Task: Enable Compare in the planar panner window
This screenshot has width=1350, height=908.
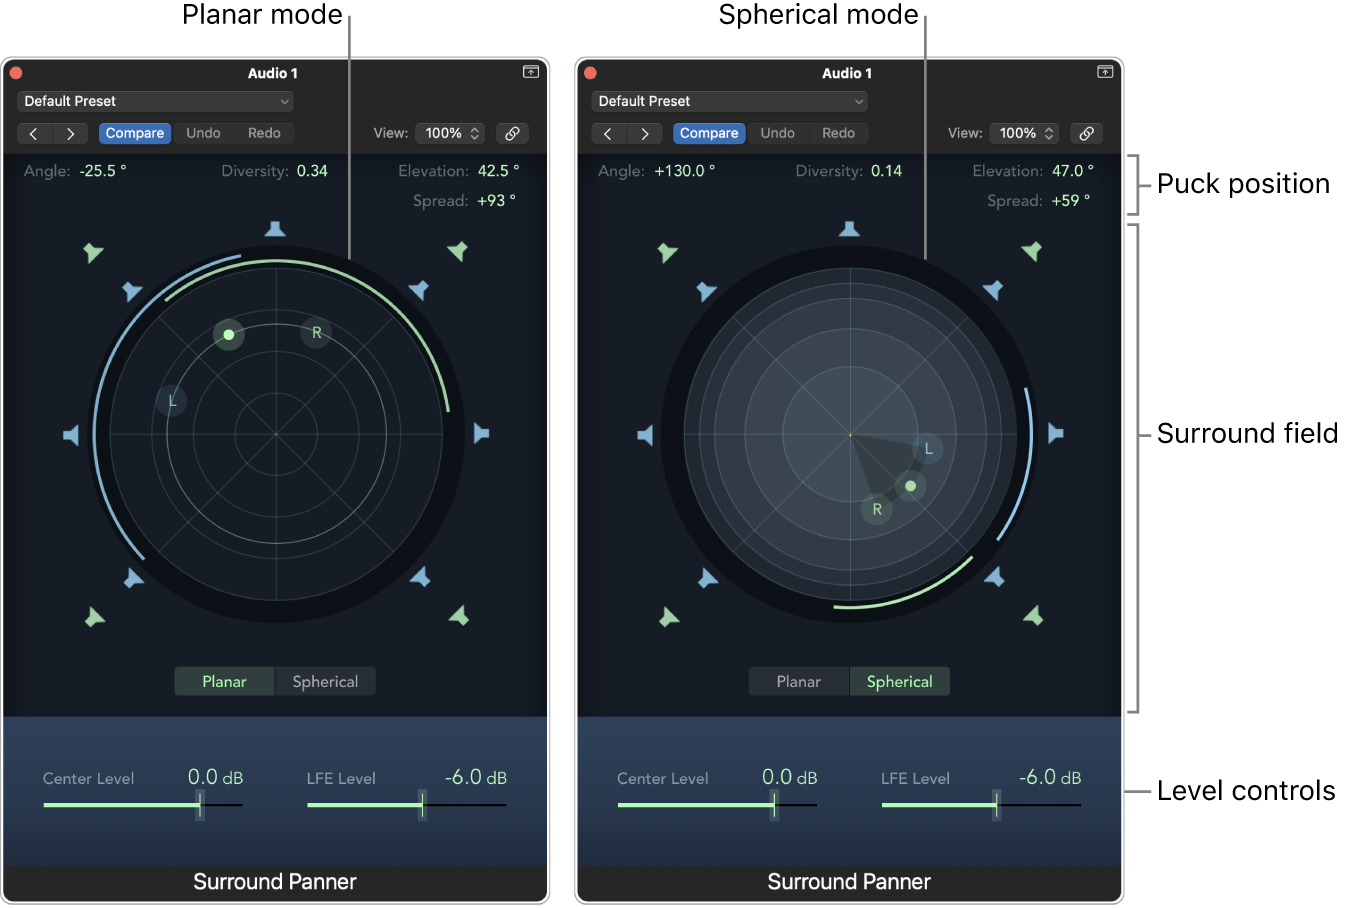Action: [x=135, y=133]
